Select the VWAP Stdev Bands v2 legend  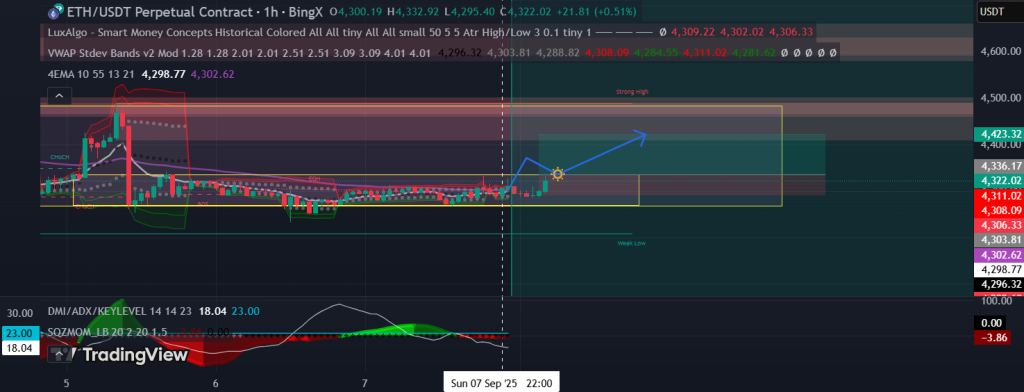click(239, 52)
